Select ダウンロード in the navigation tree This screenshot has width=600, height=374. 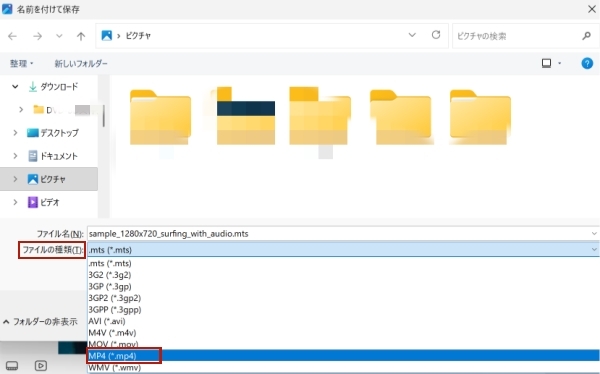click(59, 87)
